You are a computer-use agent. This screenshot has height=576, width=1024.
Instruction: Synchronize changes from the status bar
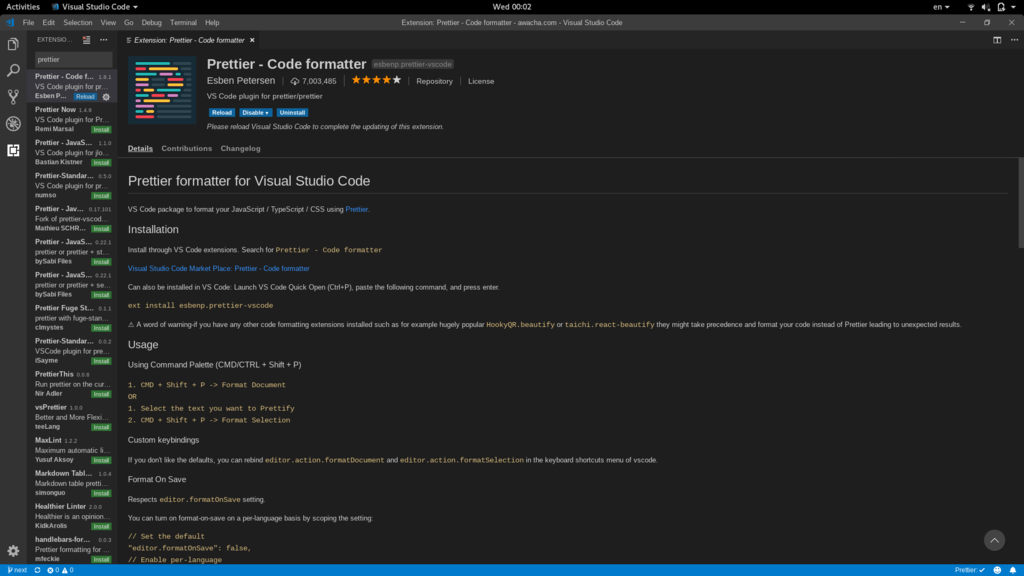(37, 570)
